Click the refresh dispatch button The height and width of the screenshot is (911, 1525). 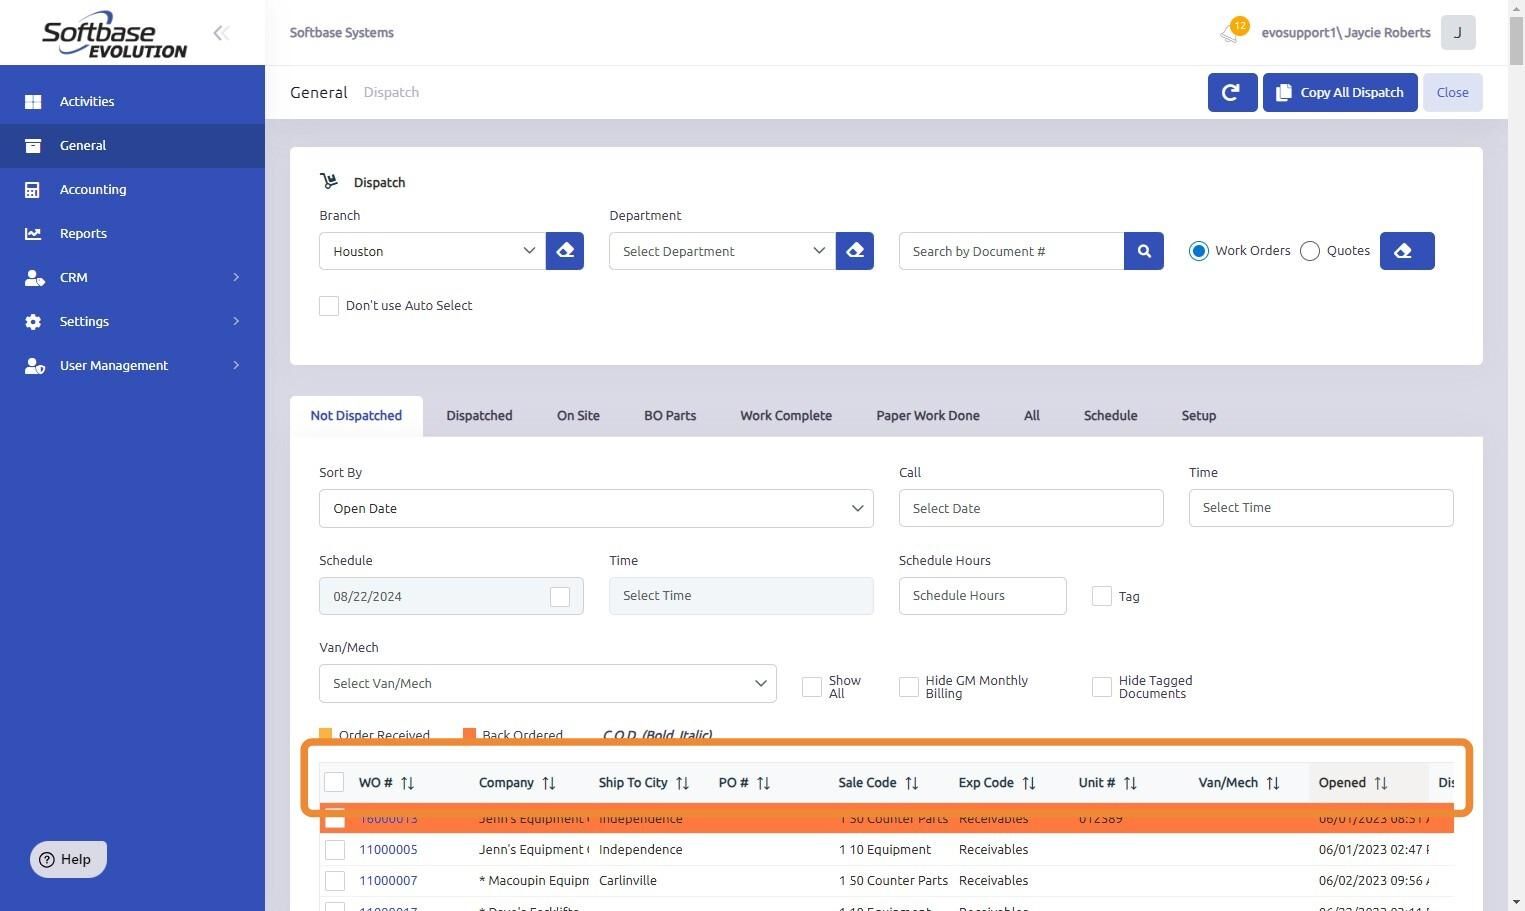(1232, 92)
